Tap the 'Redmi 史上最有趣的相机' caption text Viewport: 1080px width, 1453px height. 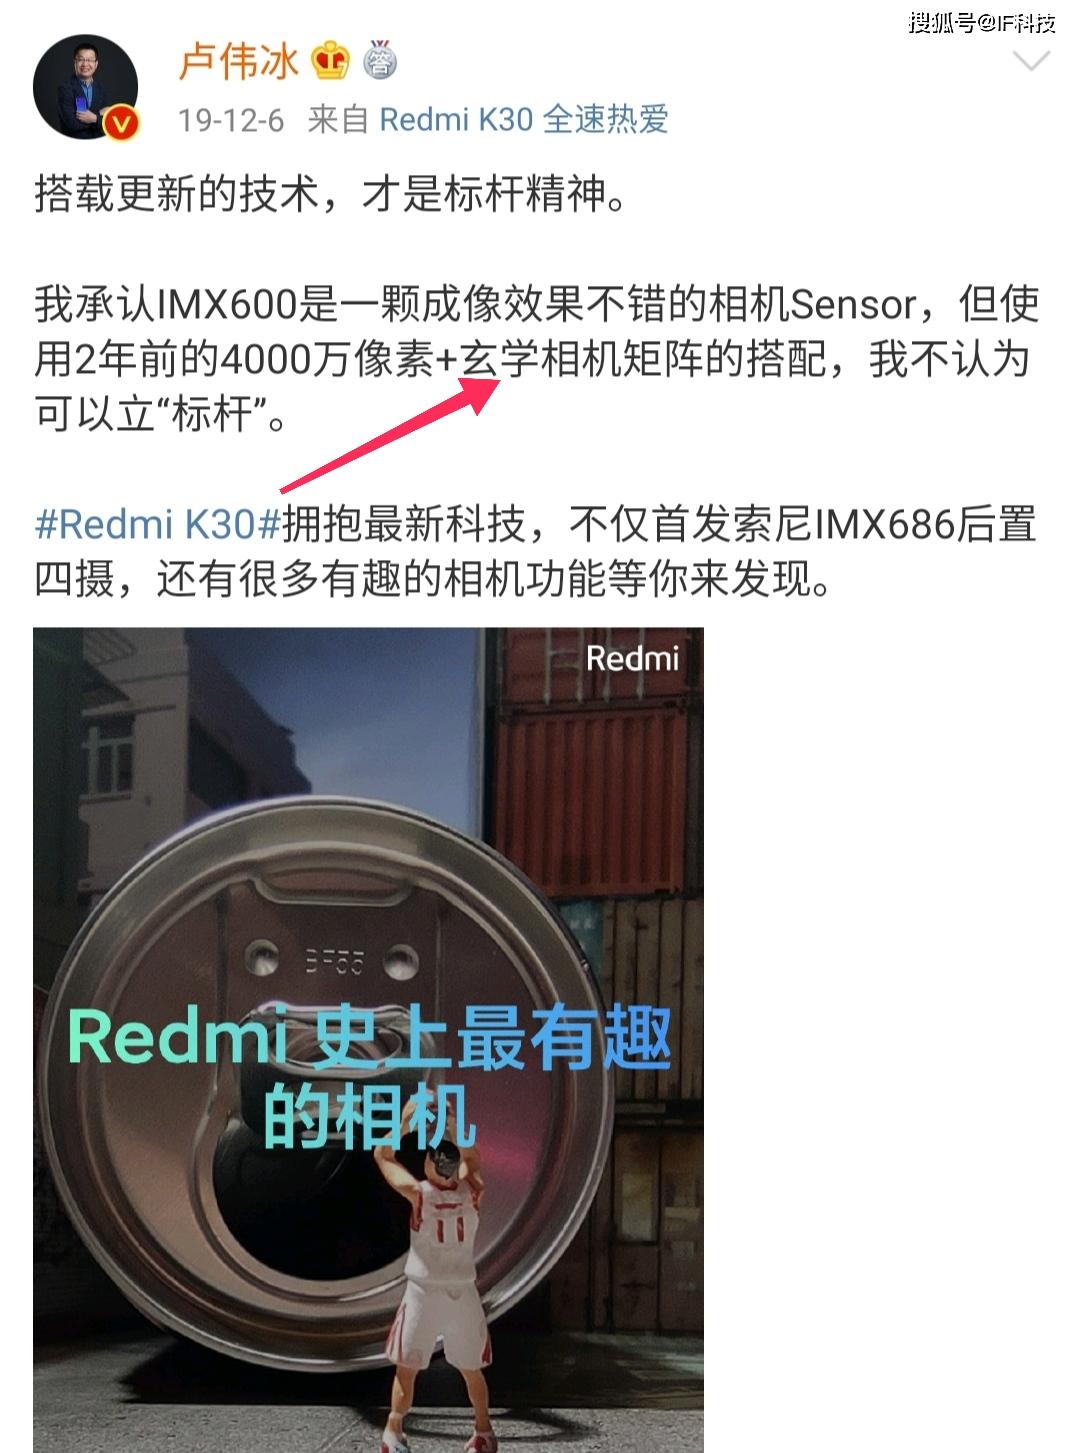pos(369,1076)
